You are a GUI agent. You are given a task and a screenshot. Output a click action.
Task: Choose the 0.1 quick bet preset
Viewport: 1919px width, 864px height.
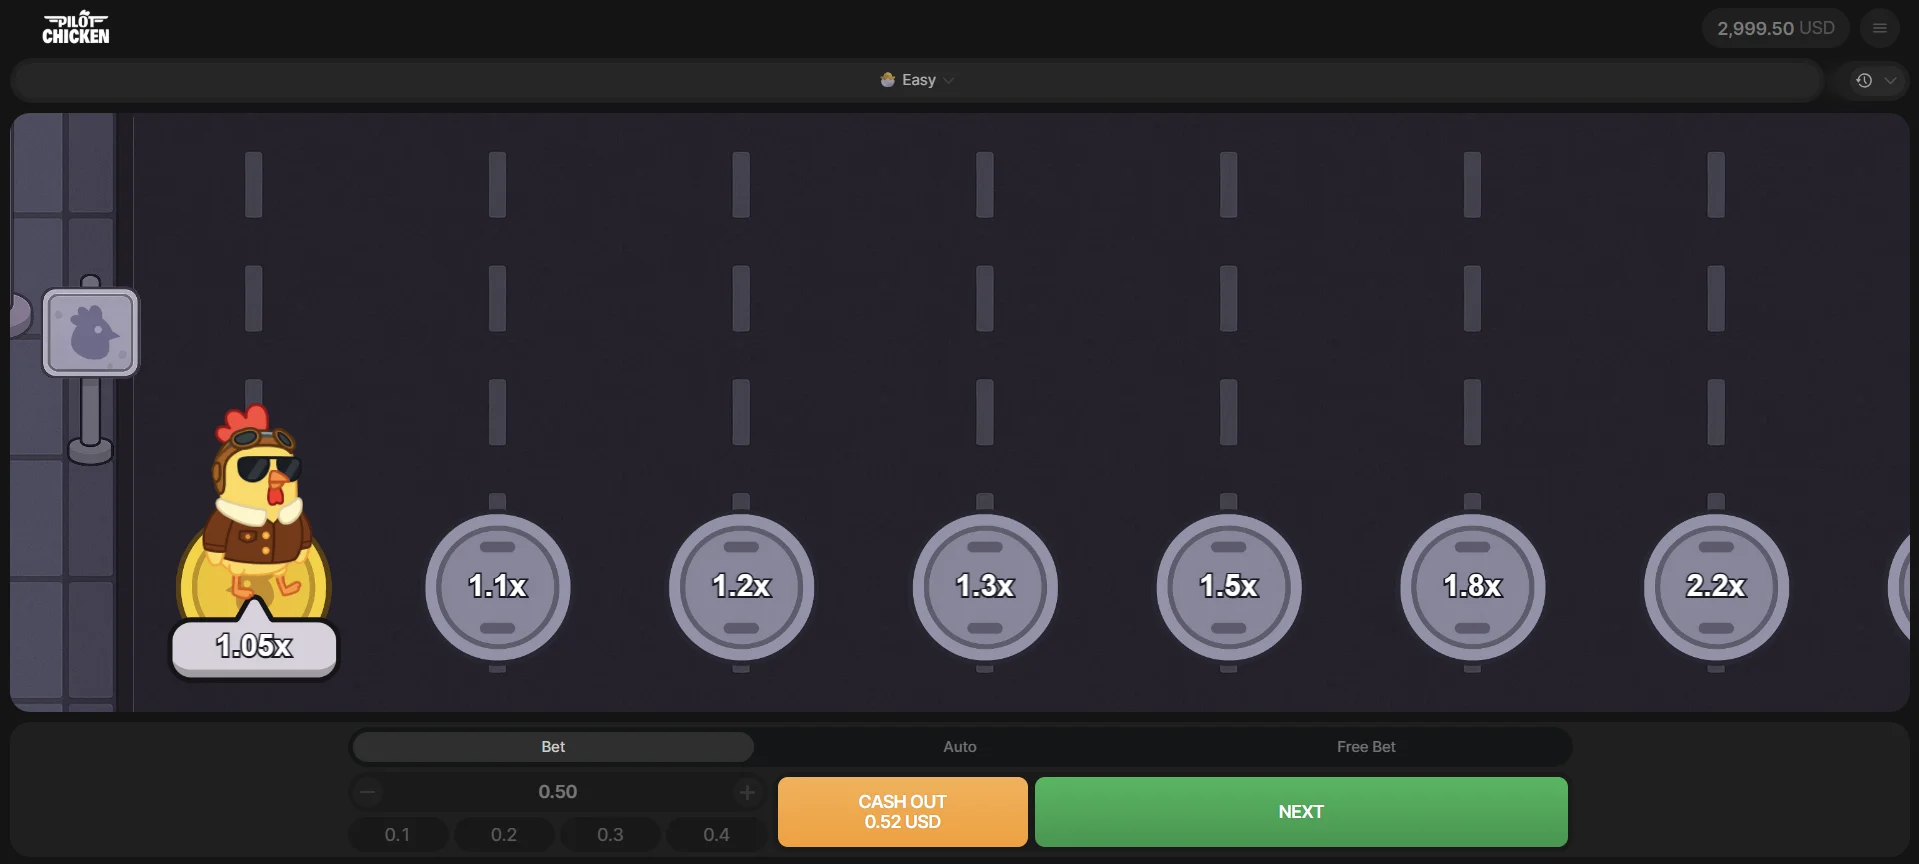(397, 834)
